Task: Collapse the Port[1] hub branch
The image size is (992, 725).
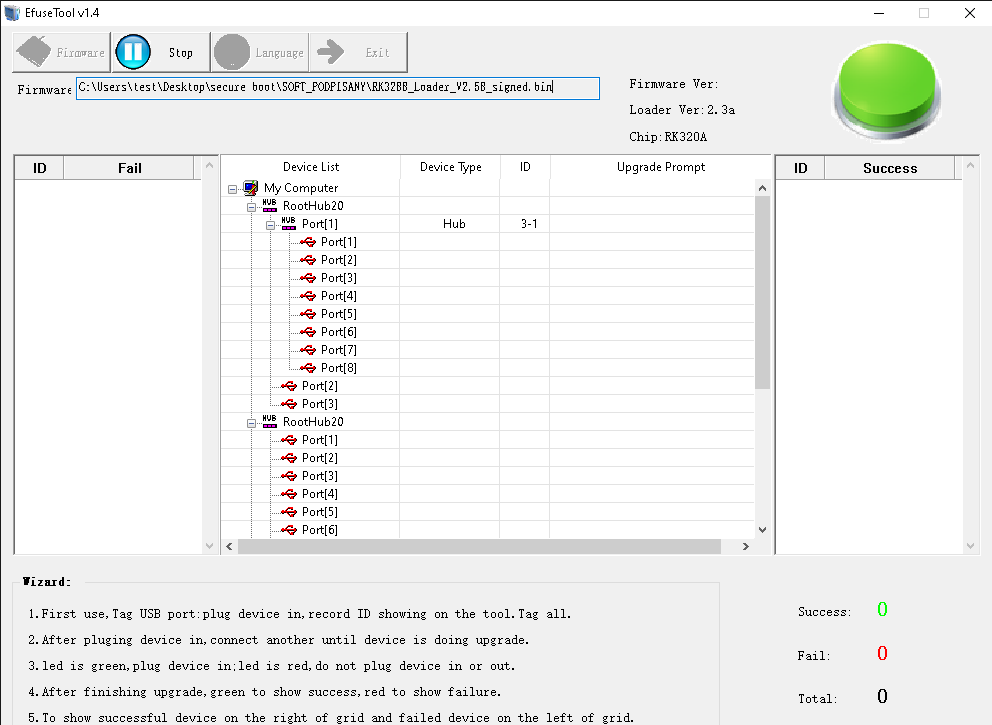Action: [268, 223]
